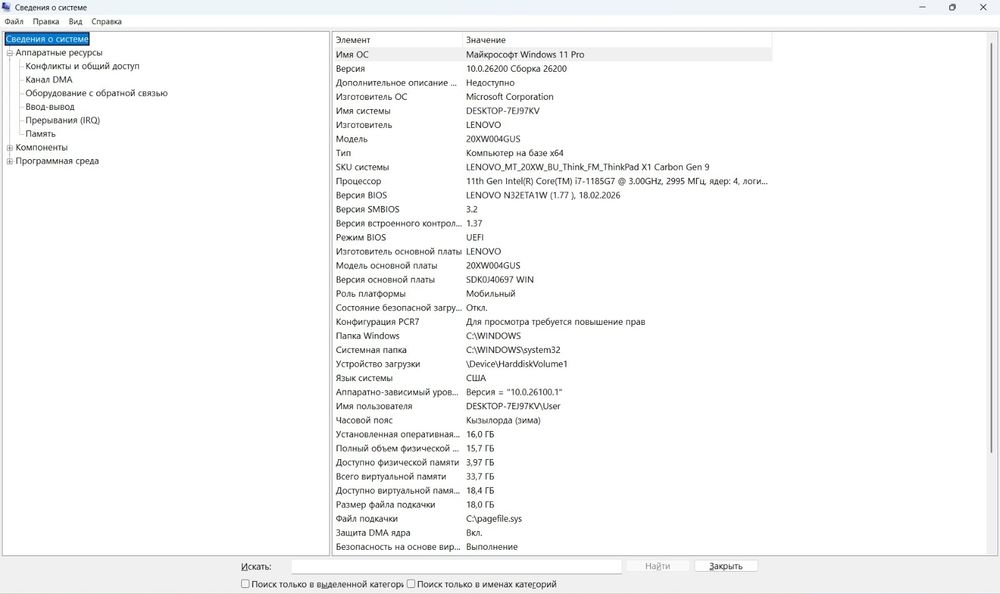The height and width of the screenshot is (594, 1000).
Task: Click the Модель основной платы row
Action: pyautogui.click(x=552, y=265)
